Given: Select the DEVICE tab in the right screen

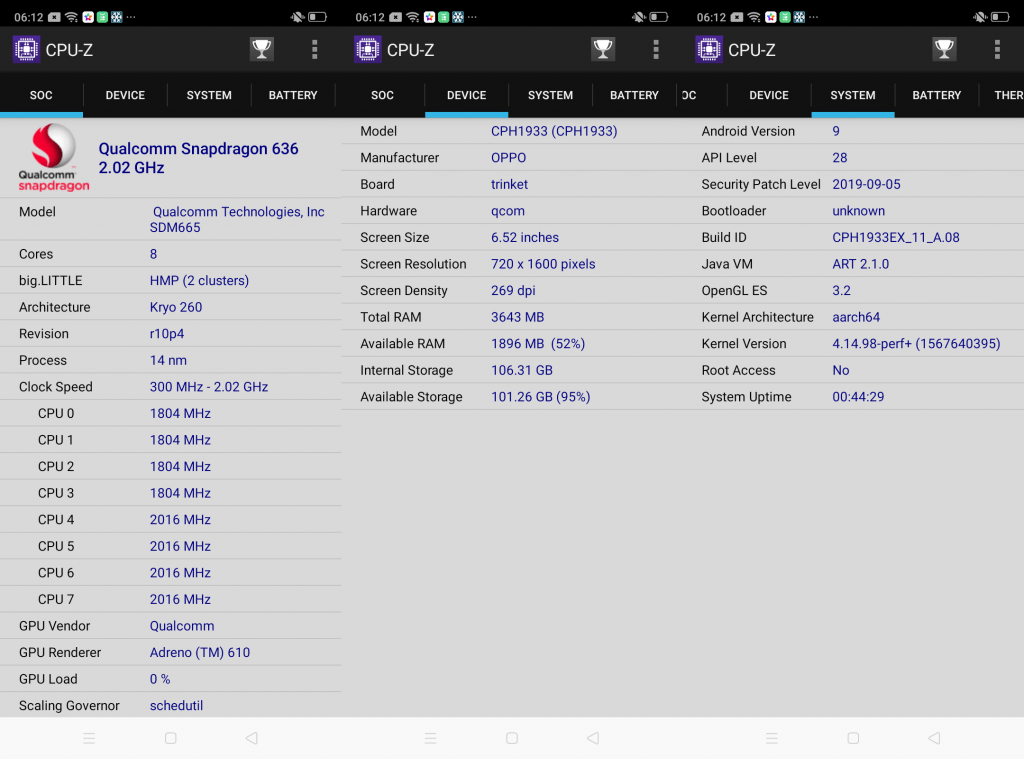Looking at the screenshot, I should tap(769, 95).
